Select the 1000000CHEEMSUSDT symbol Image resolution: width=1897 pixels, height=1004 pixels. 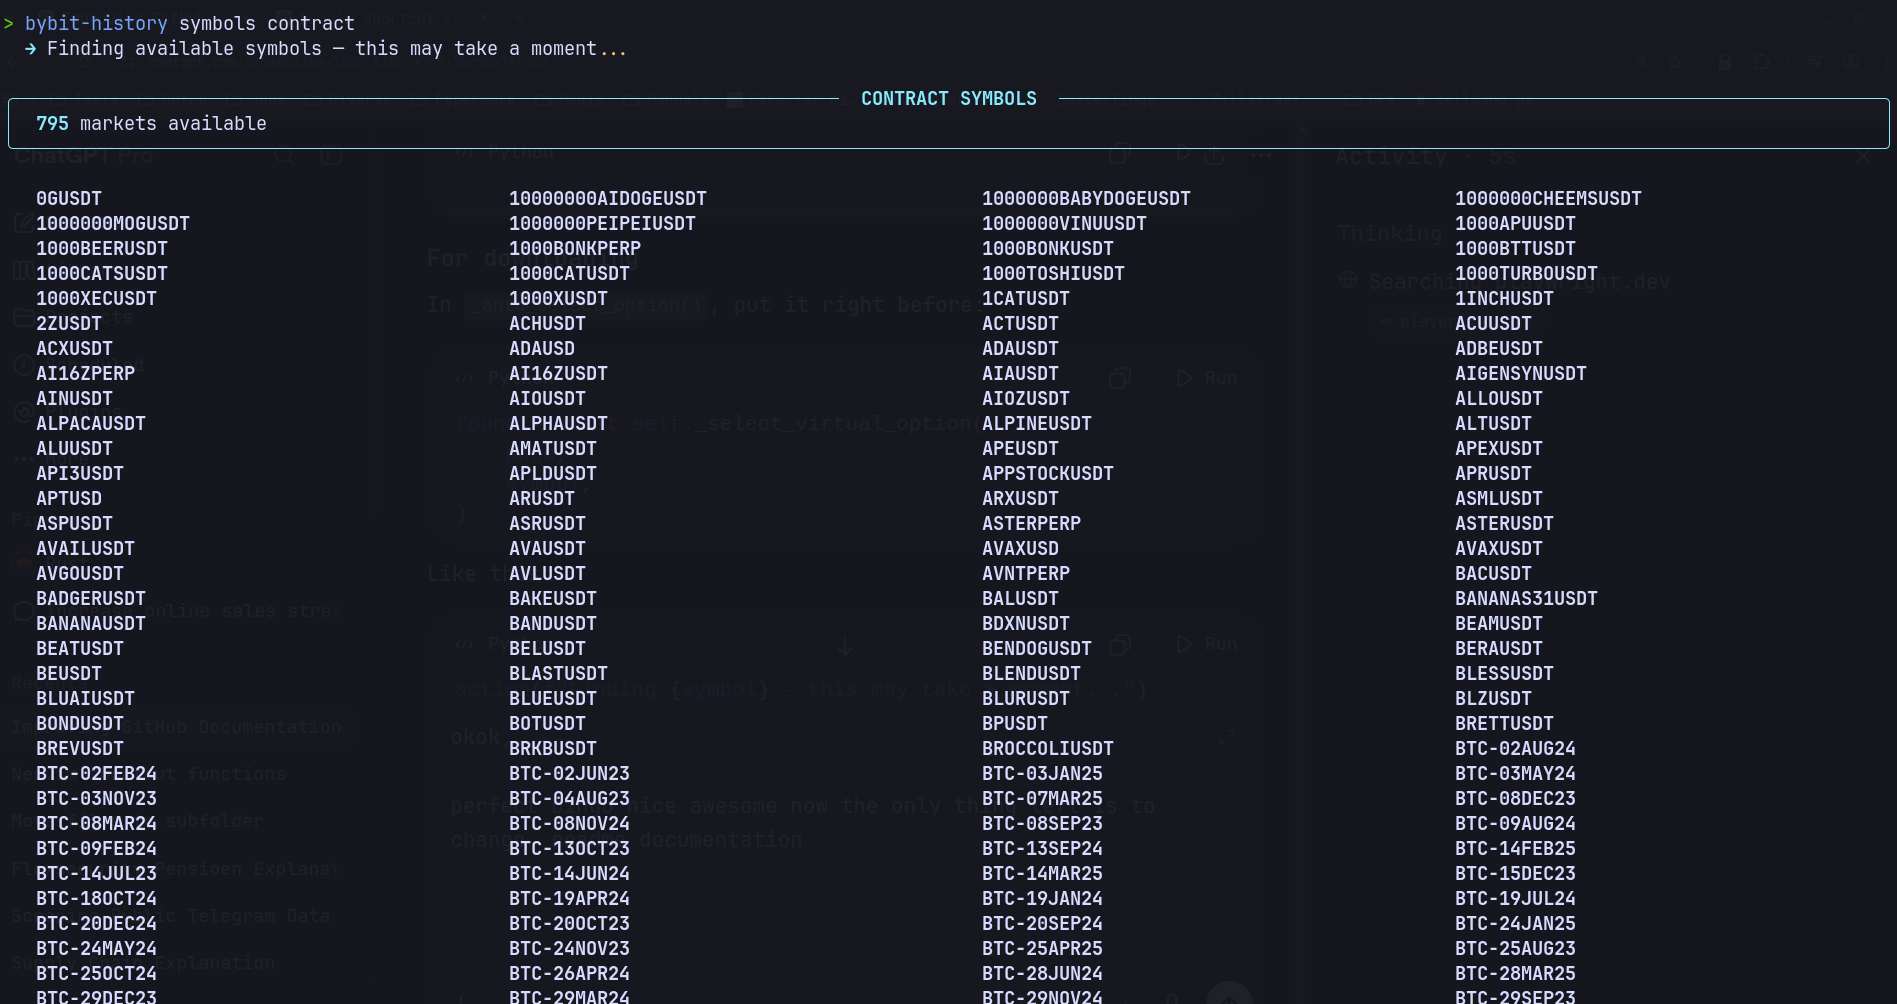click(1548, 199)
